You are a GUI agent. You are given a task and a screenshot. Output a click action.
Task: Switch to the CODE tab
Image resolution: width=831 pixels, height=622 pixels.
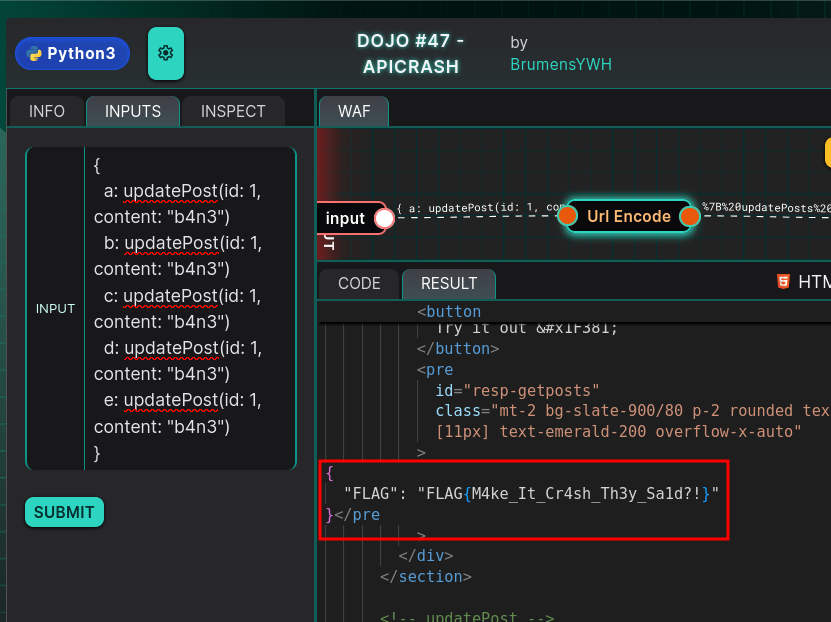point(359,283)
